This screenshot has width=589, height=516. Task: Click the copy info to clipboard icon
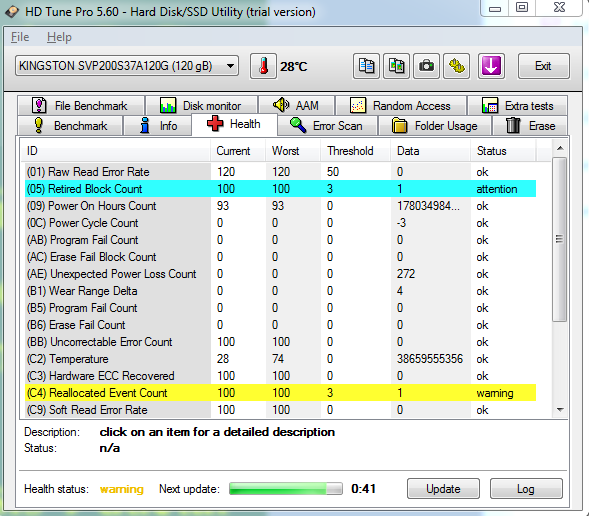(x=366, y=66)
